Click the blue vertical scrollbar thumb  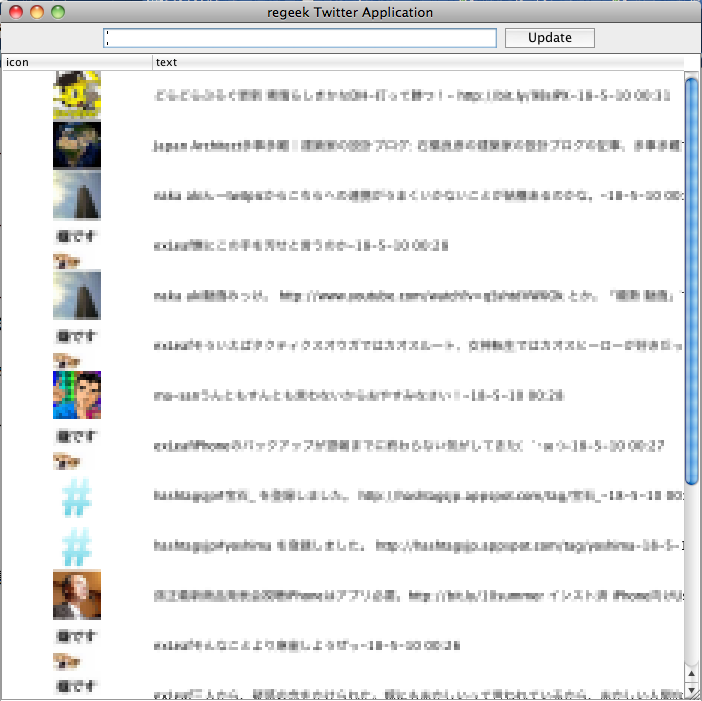[x=692, y=280]
